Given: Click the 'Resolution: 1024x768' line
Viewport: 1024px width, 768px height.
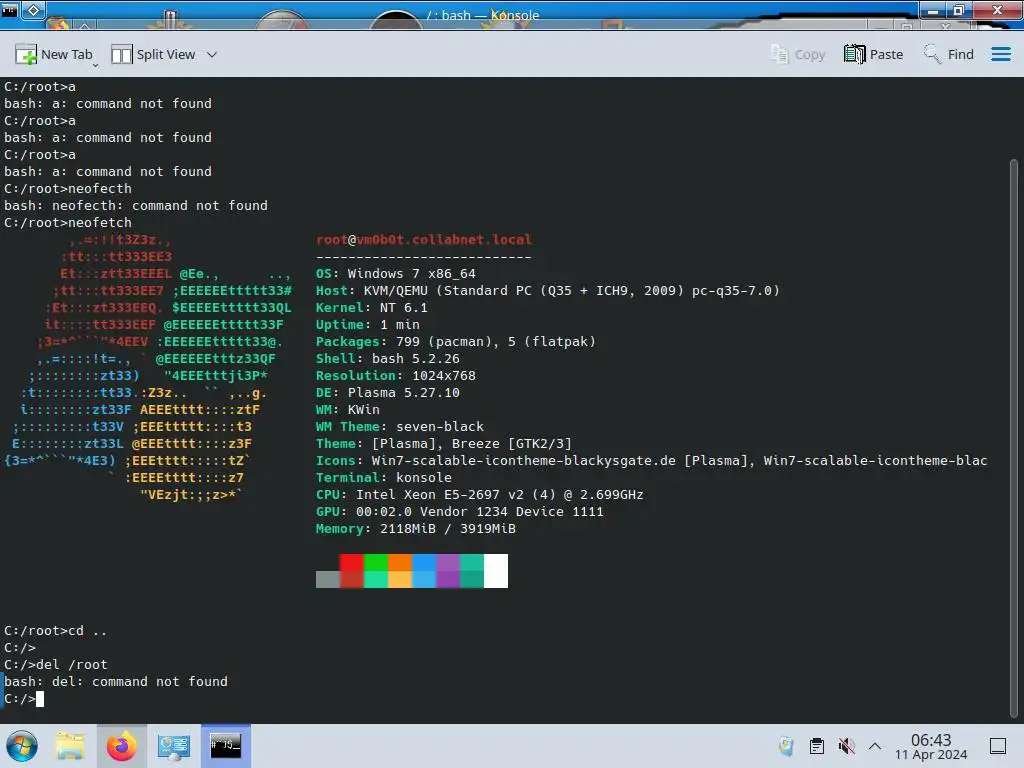Looking at the screenshot, I should 396,376.
